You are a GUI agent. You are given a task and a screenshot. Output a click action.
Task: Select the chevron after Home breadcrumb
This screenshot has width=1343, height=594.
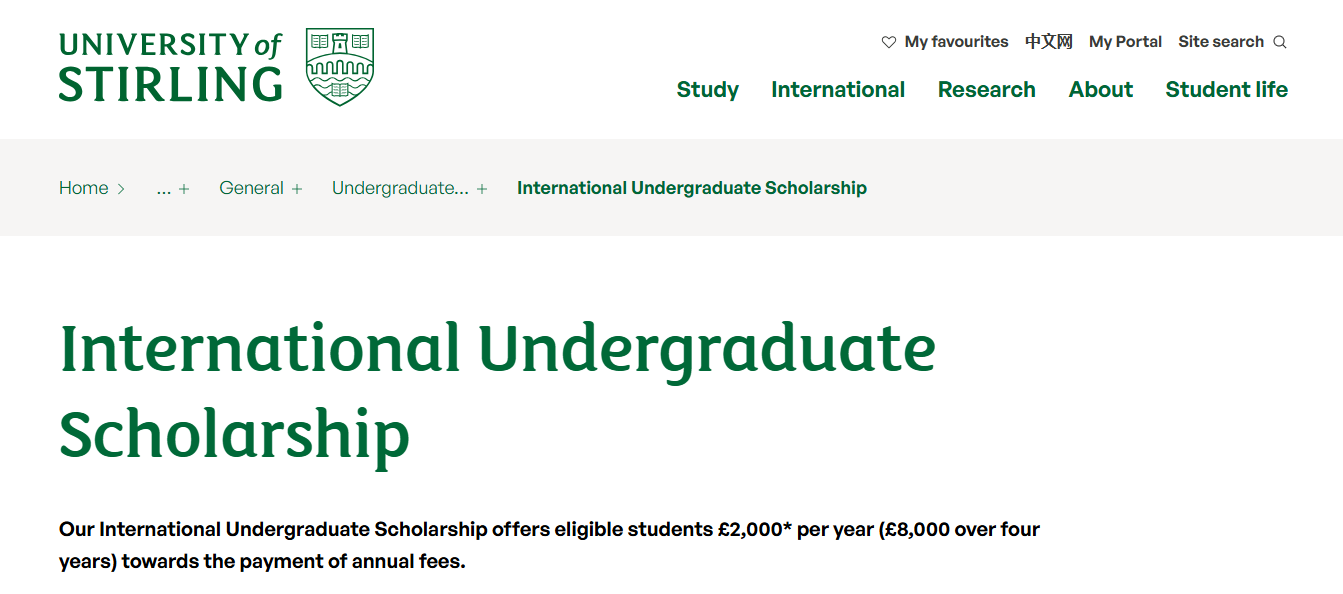[x=121, y=188]
